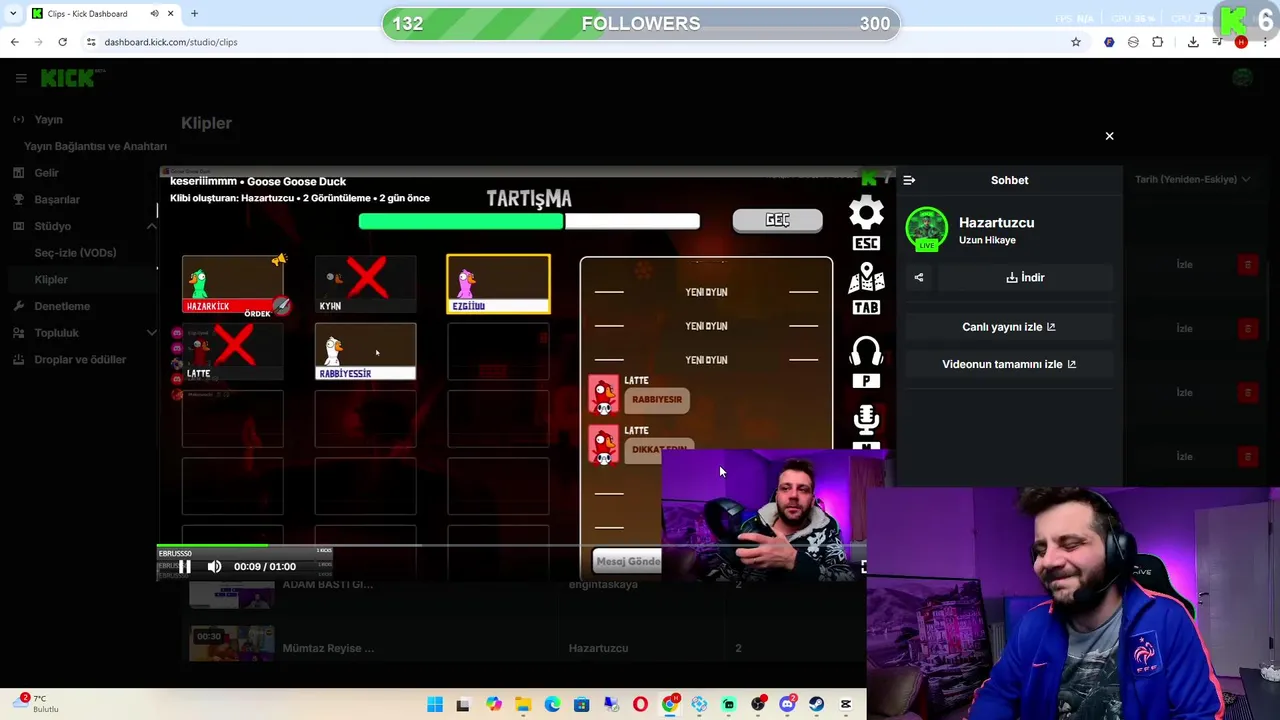Seek on the clip progress bar

pyautogui.click(x=510, y=545)
